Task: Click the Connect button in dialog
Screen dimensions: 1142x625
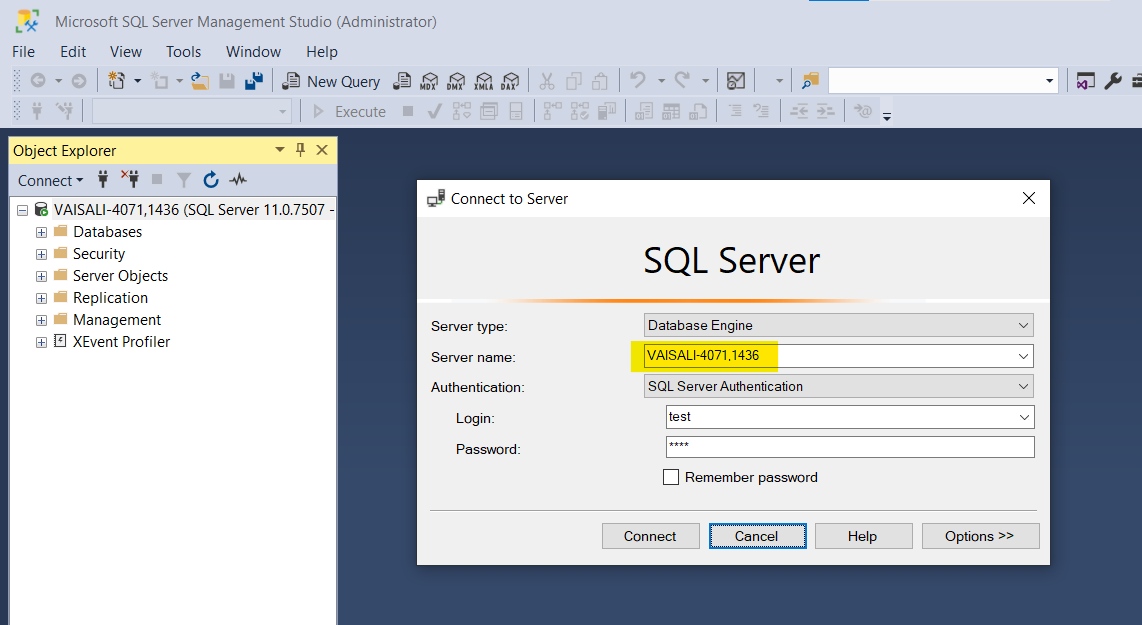Action: [650, 536]
